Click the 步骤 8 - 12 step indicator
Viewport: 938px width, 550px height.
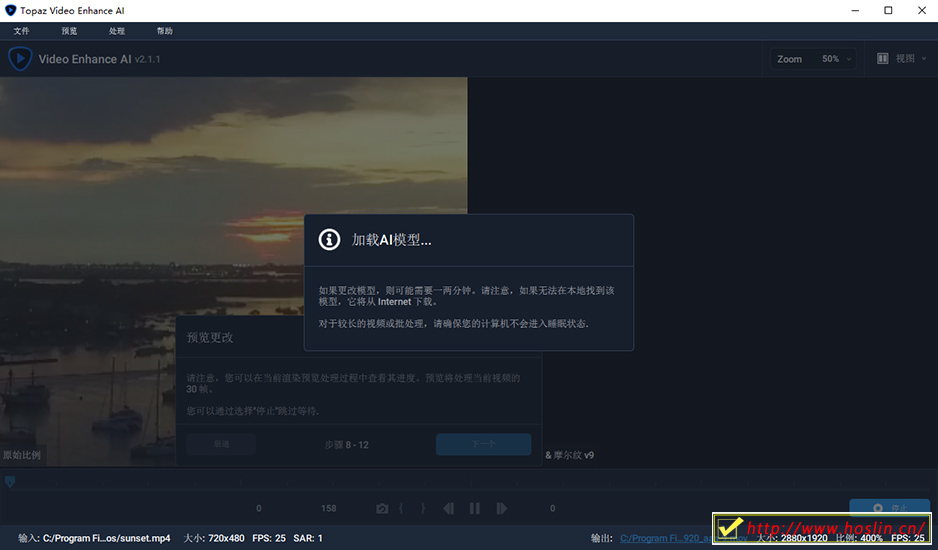(x=346, y=445)
